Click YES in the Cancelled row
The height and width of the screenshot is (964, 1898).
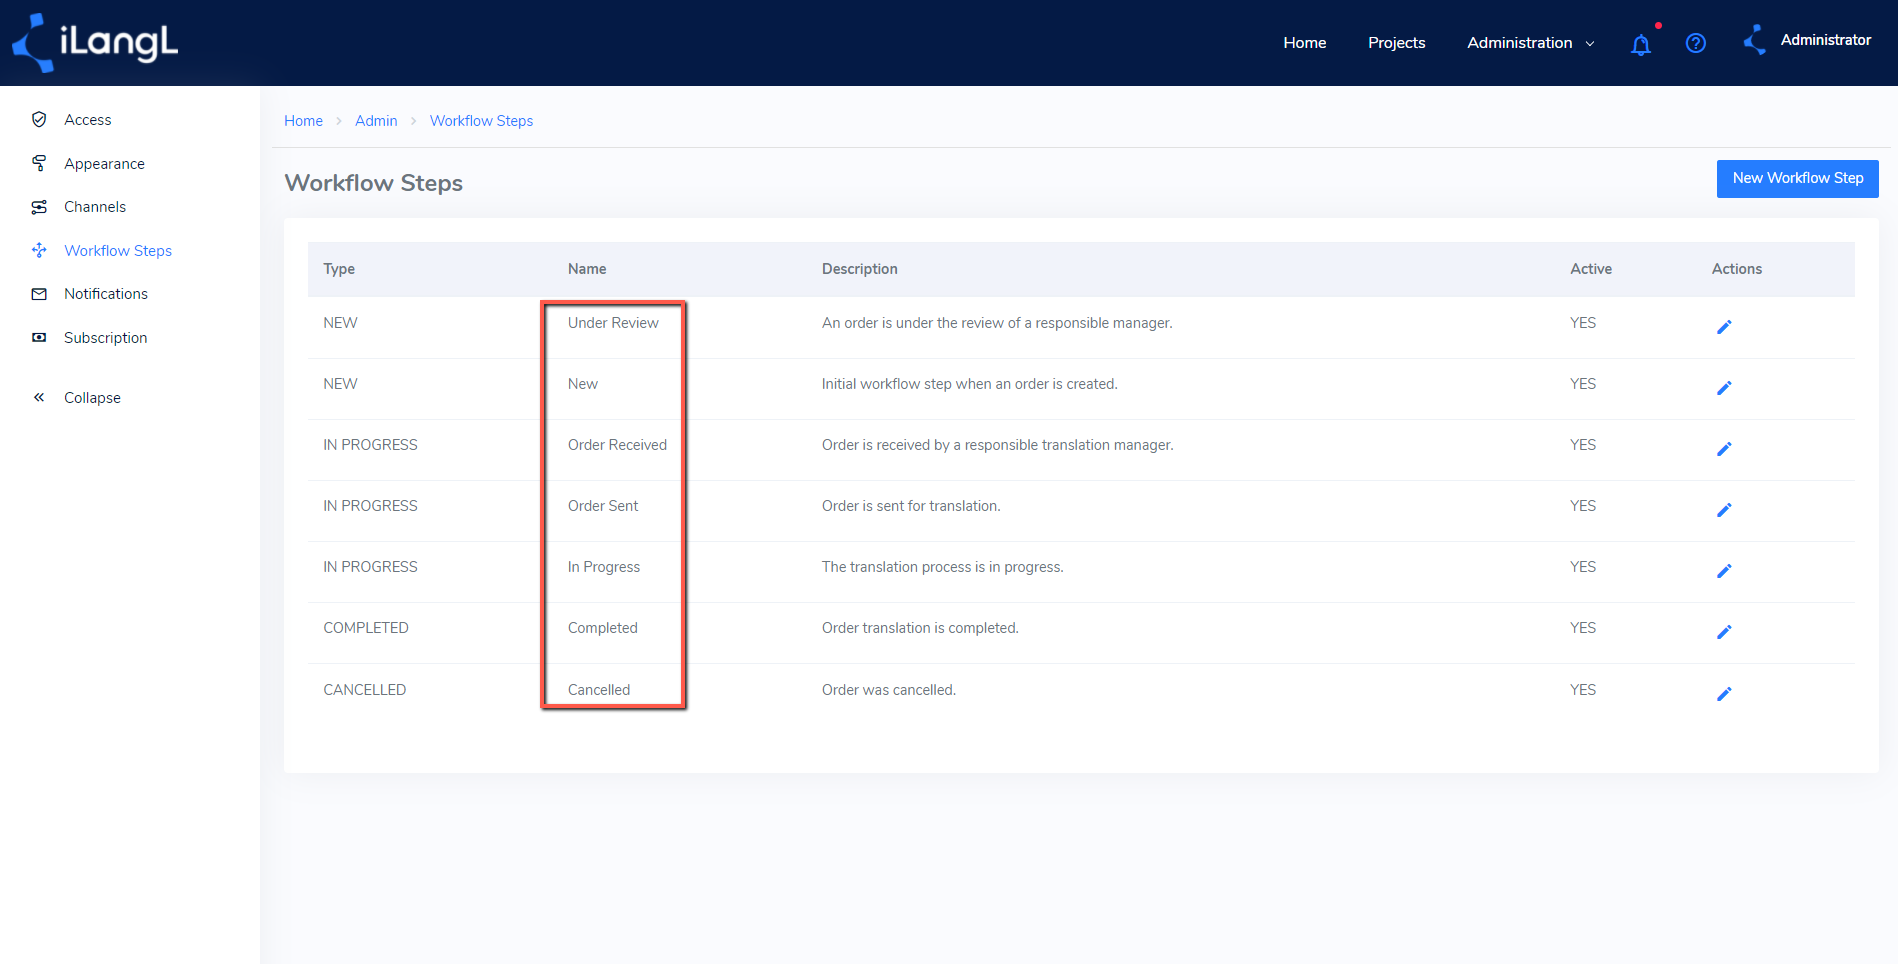[x=1583, y=690]
